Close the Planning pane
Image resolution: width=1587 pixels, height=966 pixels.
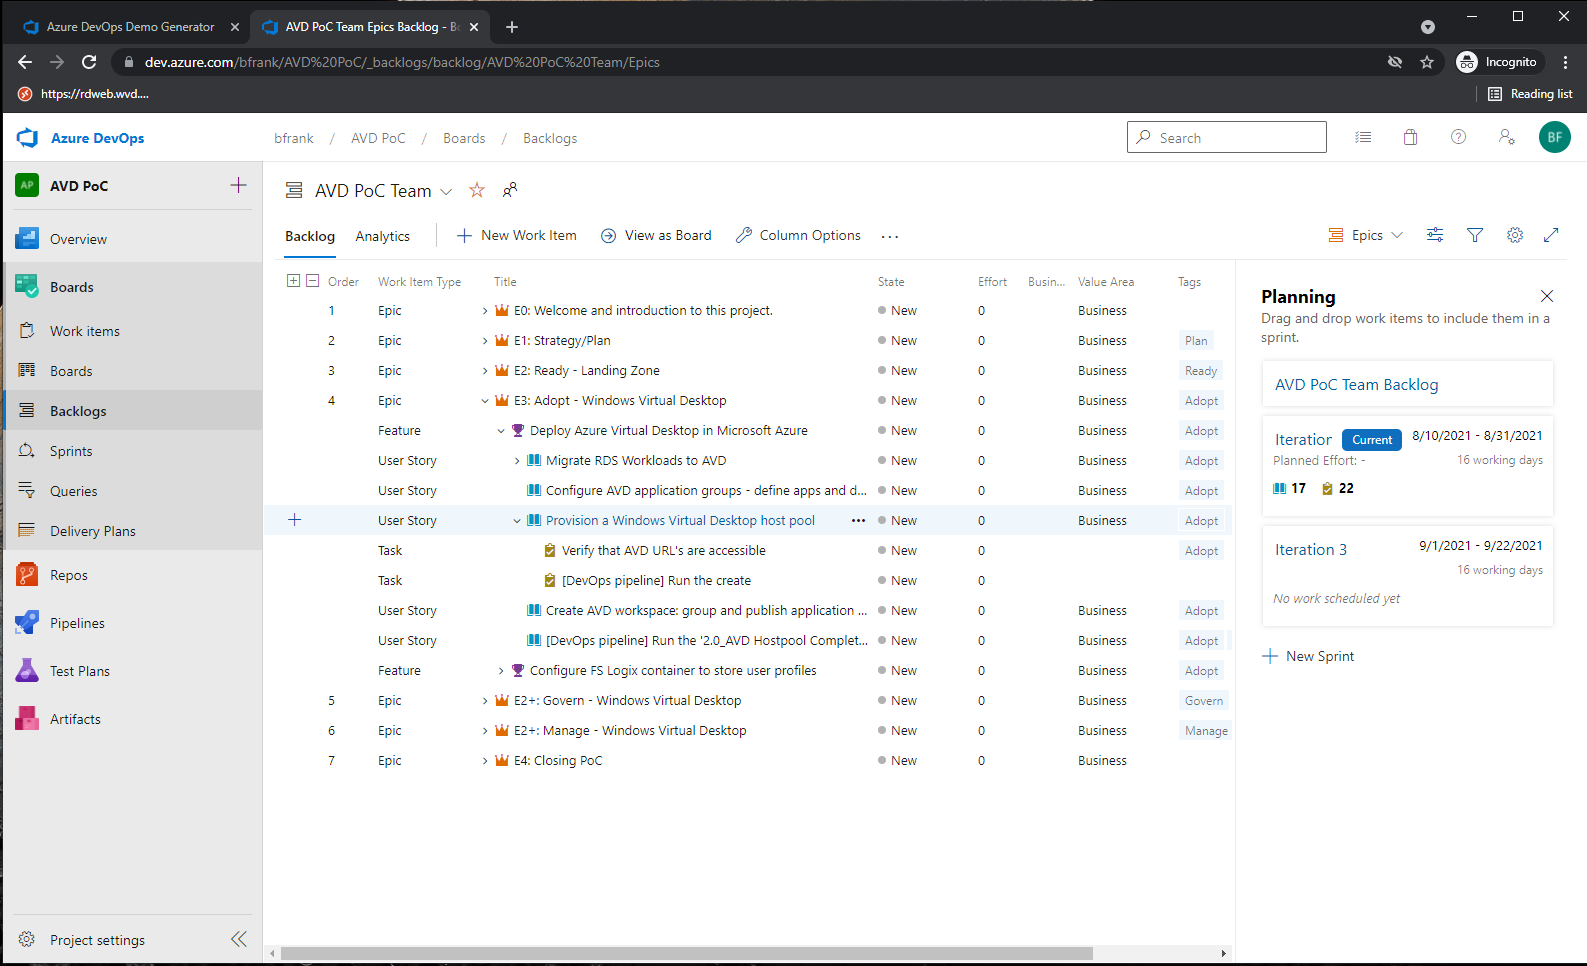1547,296
